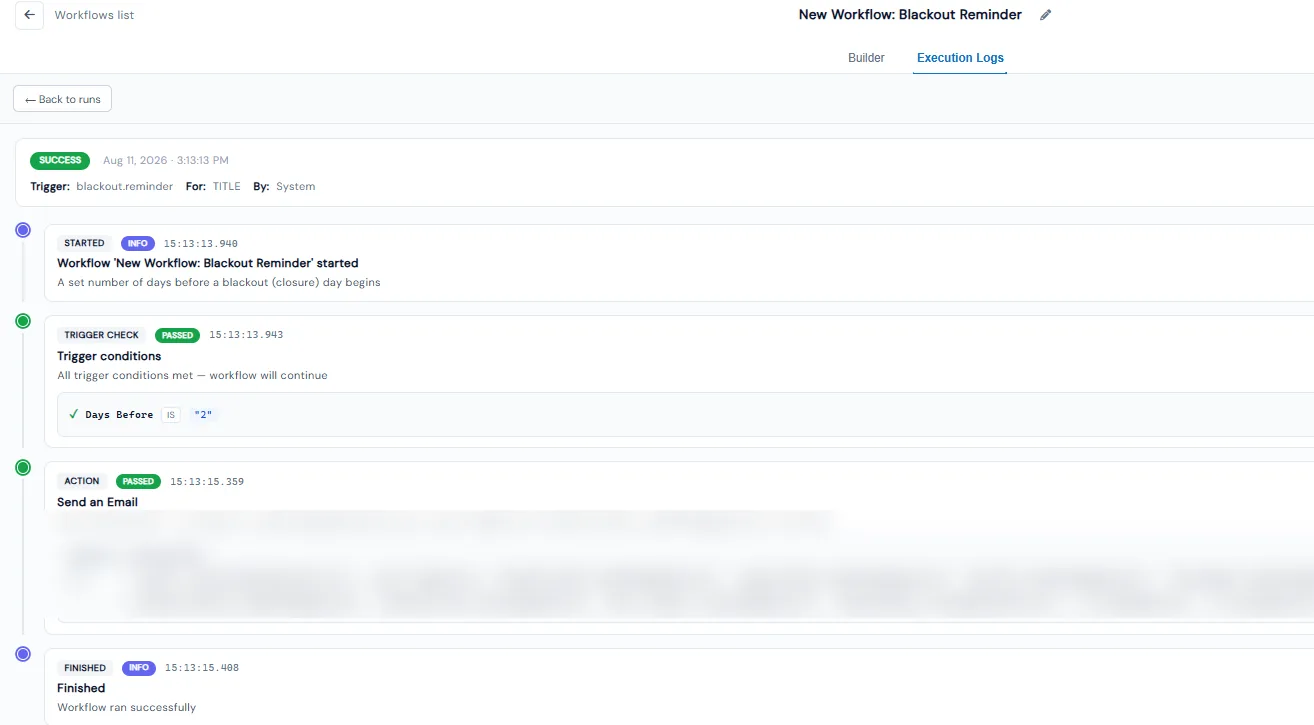Image resolution: width=1314 pixels, height=725 pixels.
Task: Click the timestamp 15:13:13.943
Action: pos(246,335)
